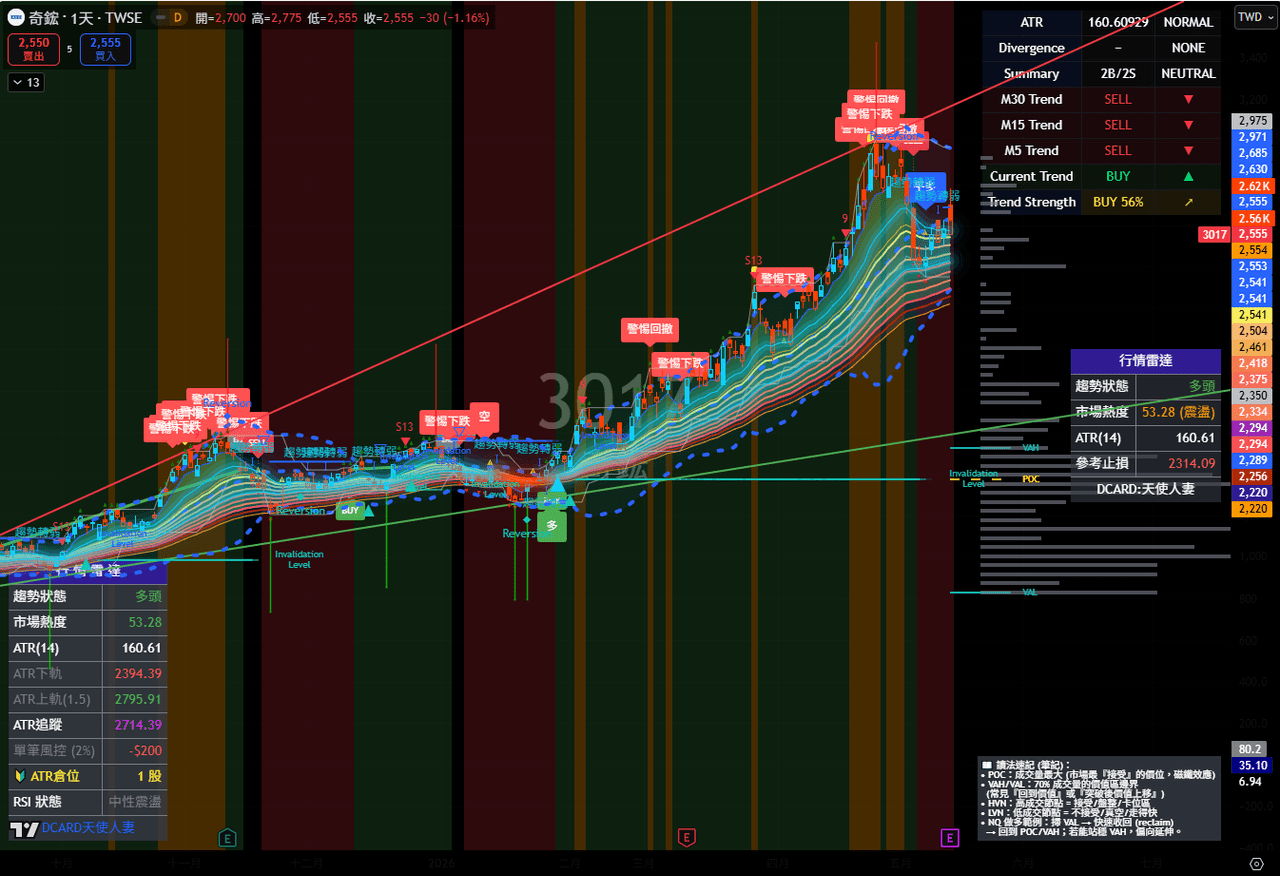
Task: Click the Summary 2B/2S cell
Action: [x=1118, y=73]
